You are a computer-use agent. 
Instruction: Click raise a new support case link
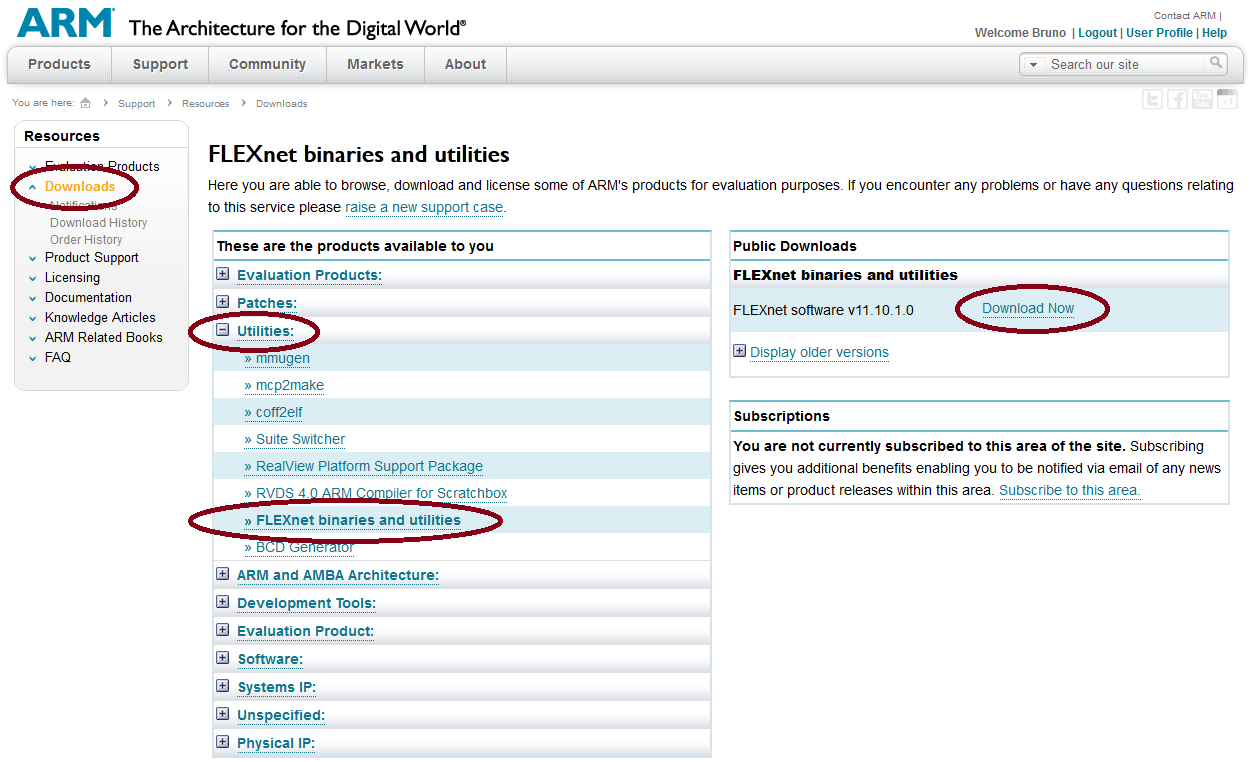(425, 207)
